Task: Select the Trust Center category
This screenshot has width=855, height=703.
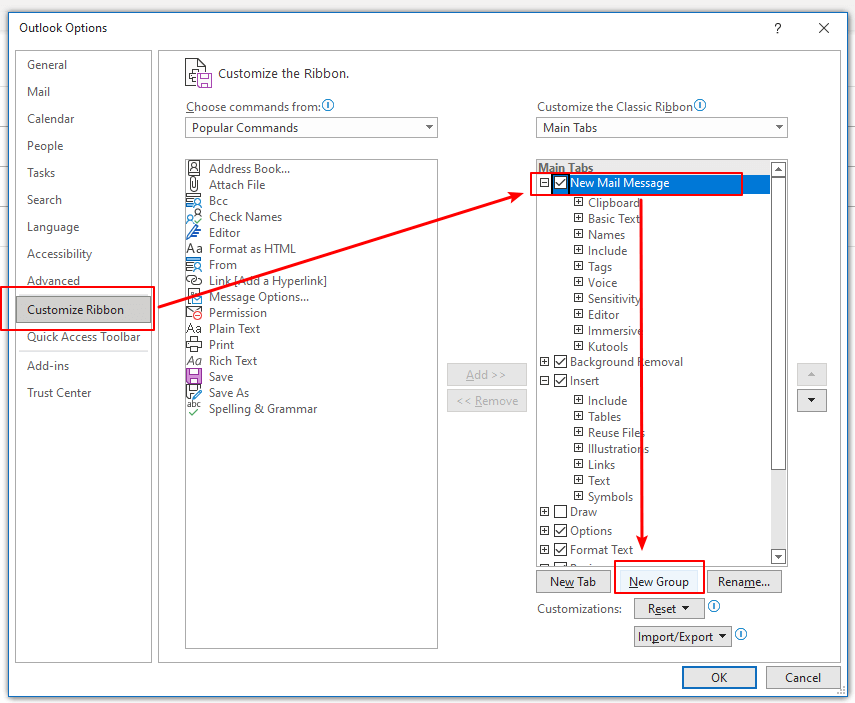Action: coord(60,392)
